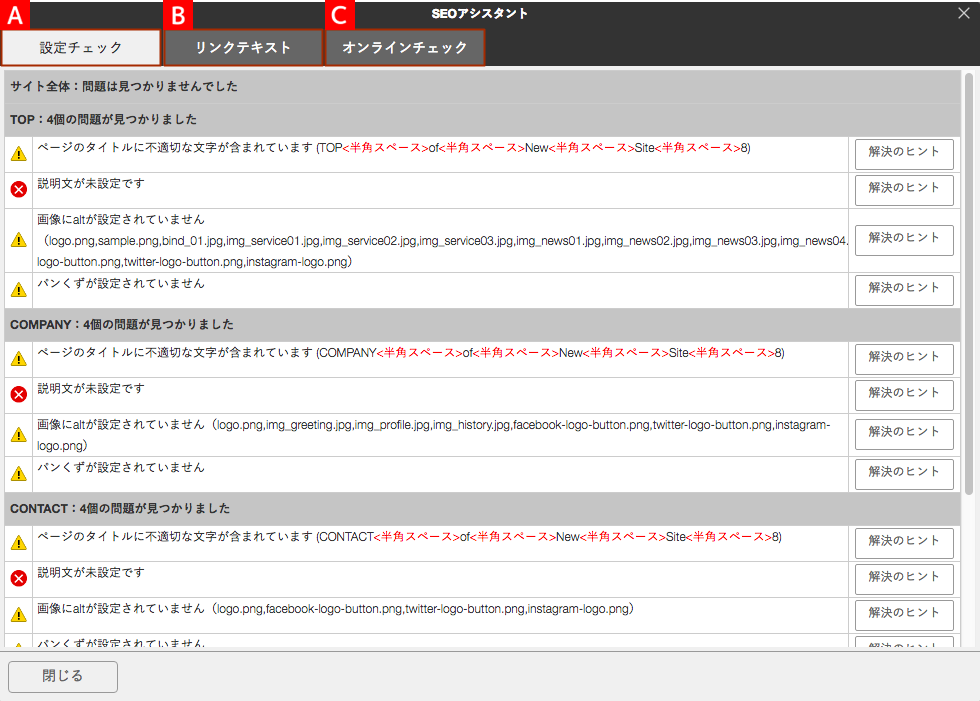Click the COMPANY パンくずが設定されていません message

(121, 467)
